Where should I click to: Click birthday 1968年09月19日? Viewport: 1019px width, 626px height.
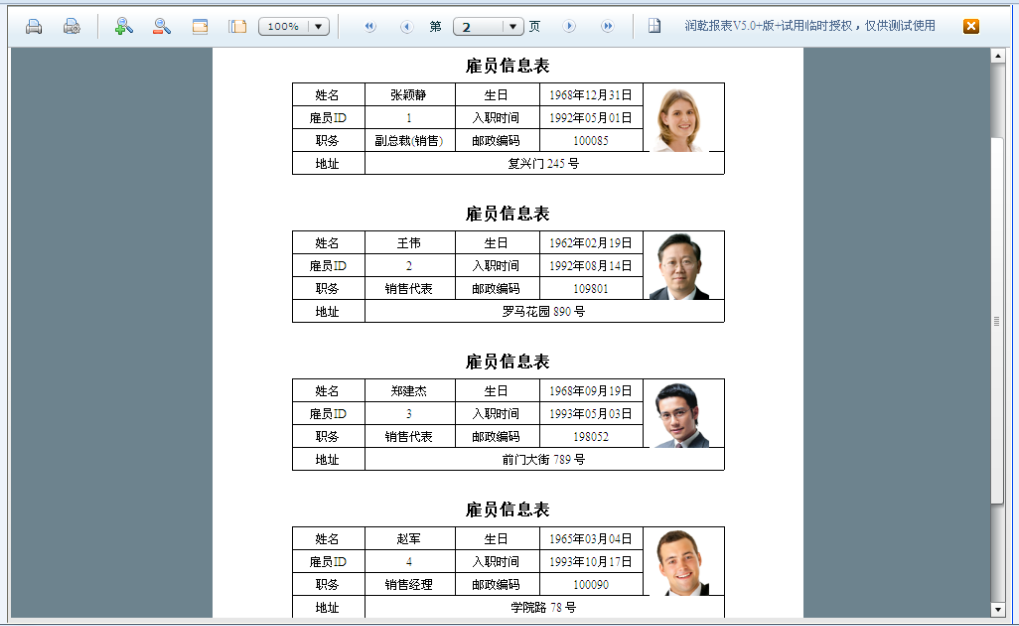click(591, 391)
